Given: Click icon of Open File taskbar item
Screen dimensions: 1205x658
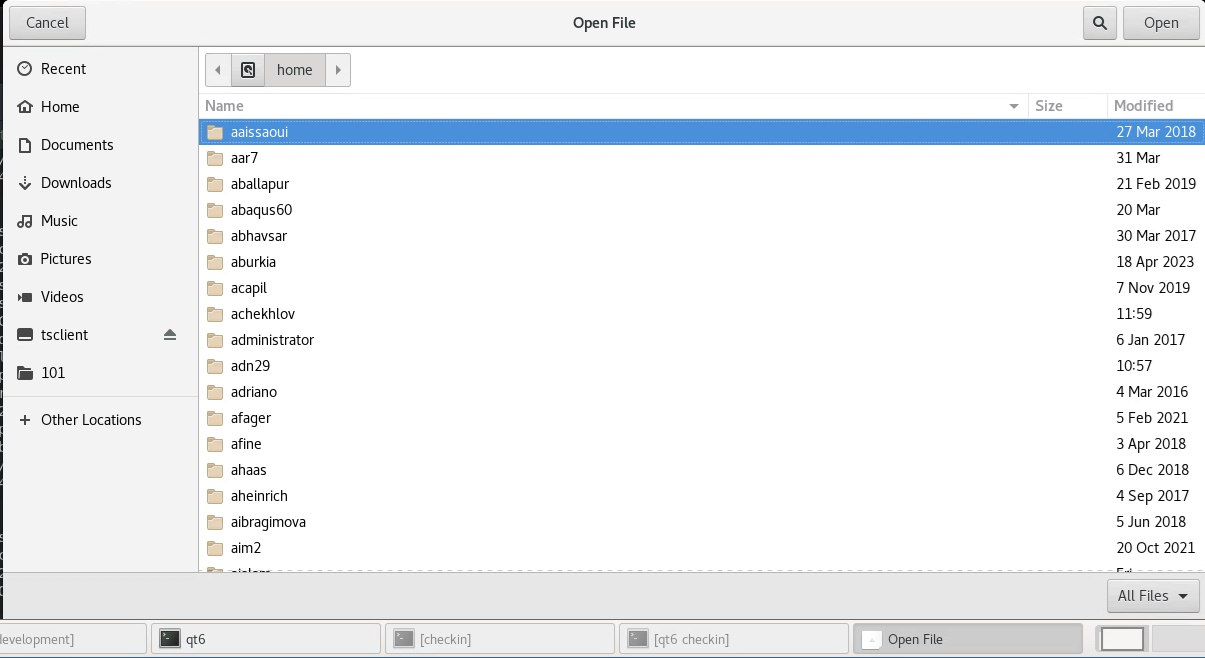Looking at the screenshot, I should [x=872, y=639].
